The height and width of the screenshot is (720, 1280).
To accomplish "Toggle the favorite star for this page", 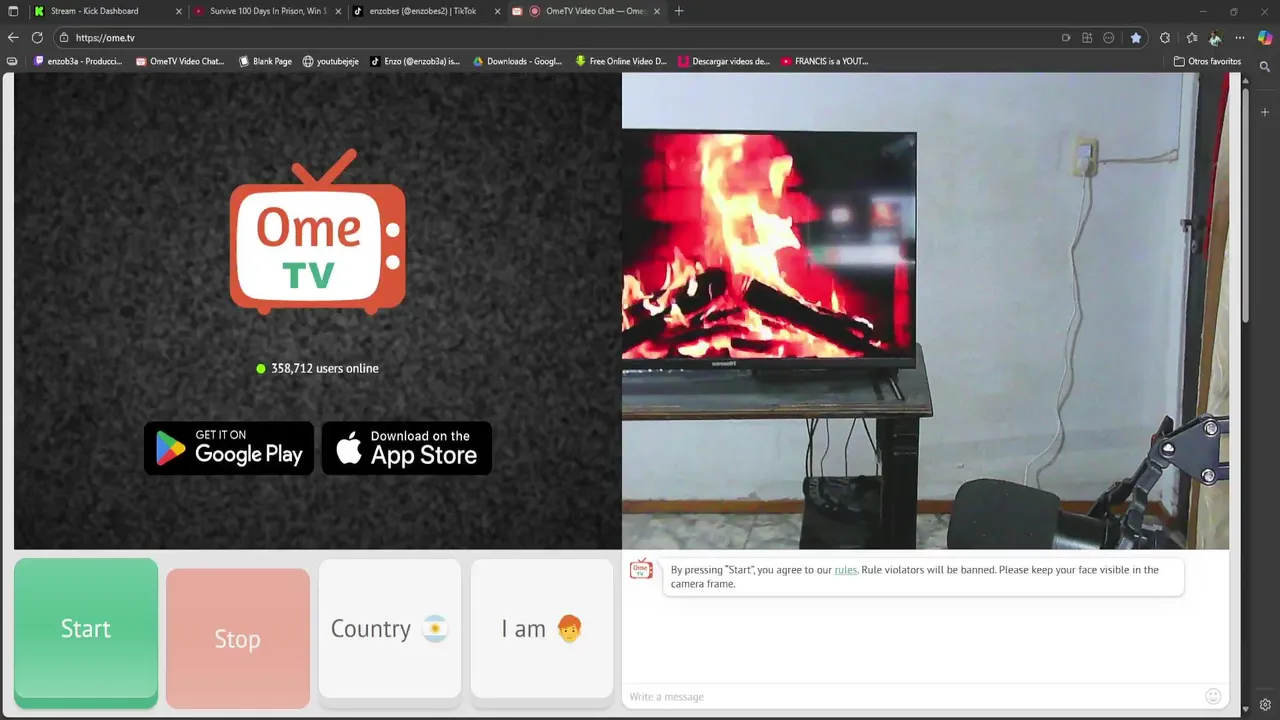I will (1136, 37).
